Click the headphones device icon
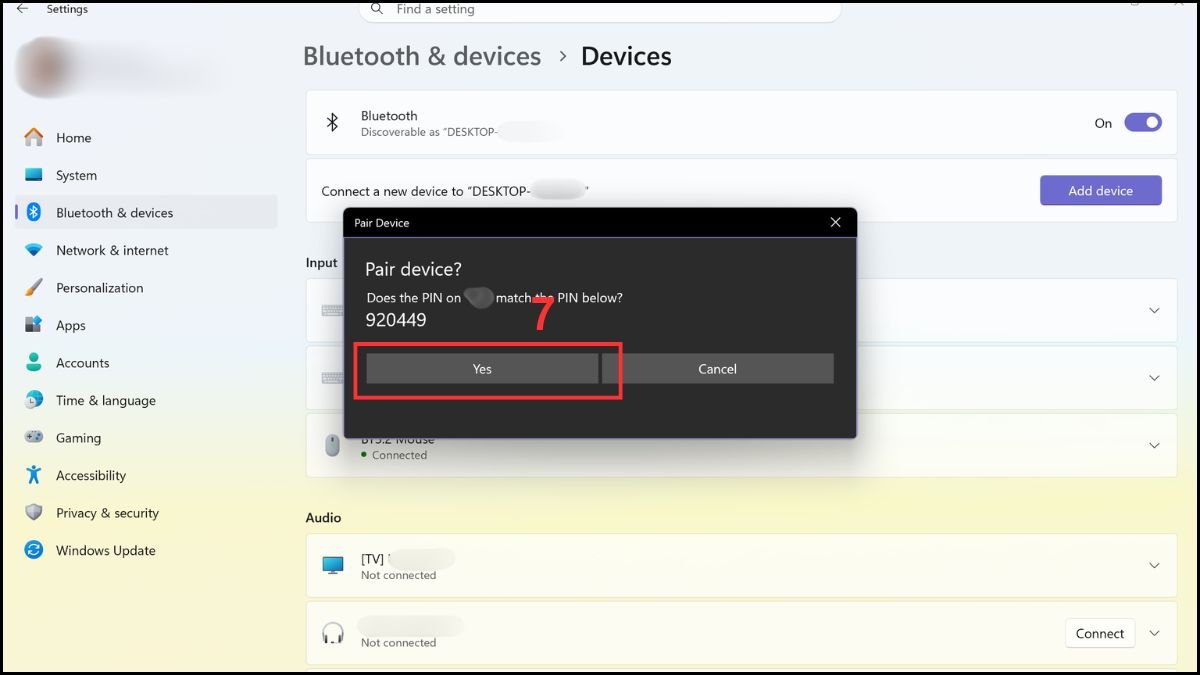Image resolution: width=1200 pixels, height=675 pixels. (x=333, y=633)
